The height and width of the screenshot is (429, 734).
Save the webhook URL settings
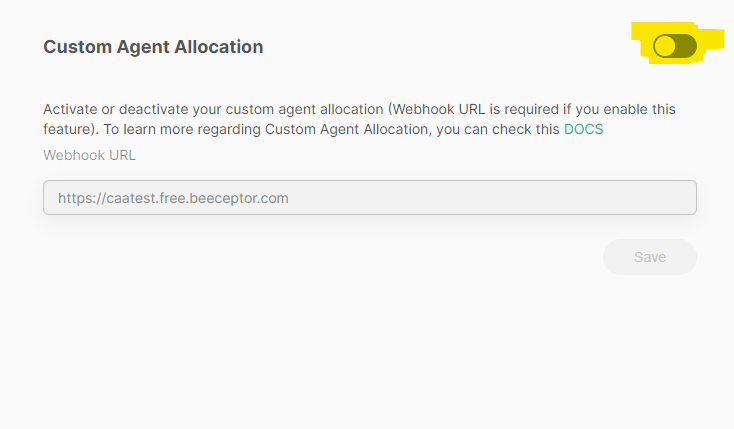[649, 257]
